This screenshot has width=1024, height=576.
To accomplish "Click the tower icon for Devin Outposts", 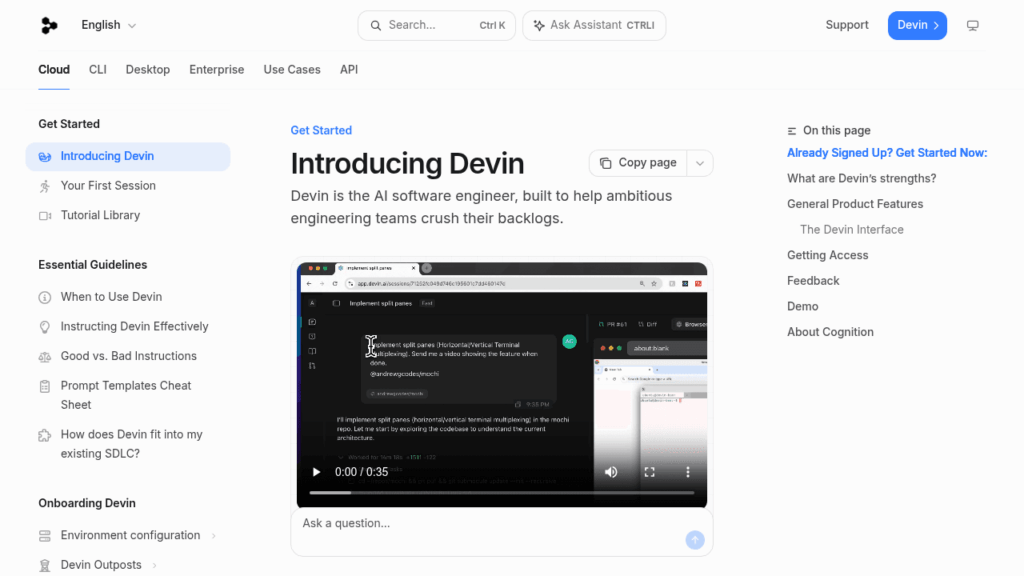I will coord(44,565).
